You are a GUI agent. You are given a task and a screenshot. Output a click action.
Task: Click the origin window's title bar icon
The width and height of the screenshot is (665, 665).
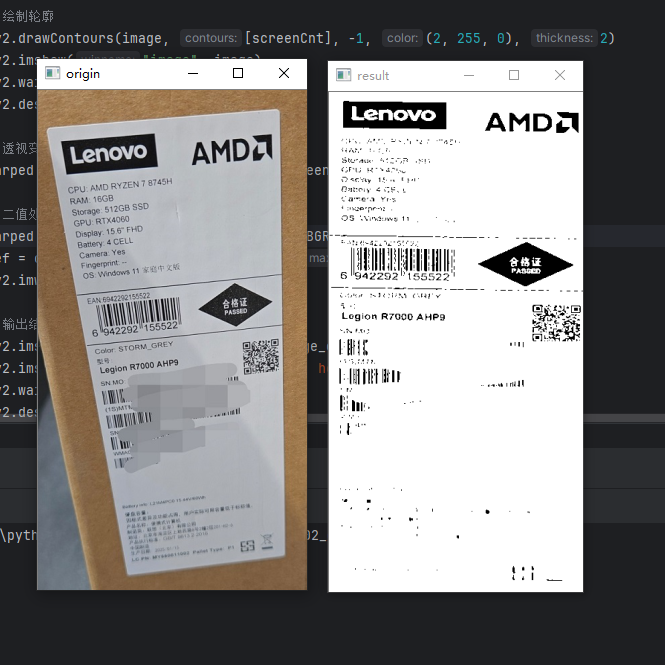click(52, 74)
